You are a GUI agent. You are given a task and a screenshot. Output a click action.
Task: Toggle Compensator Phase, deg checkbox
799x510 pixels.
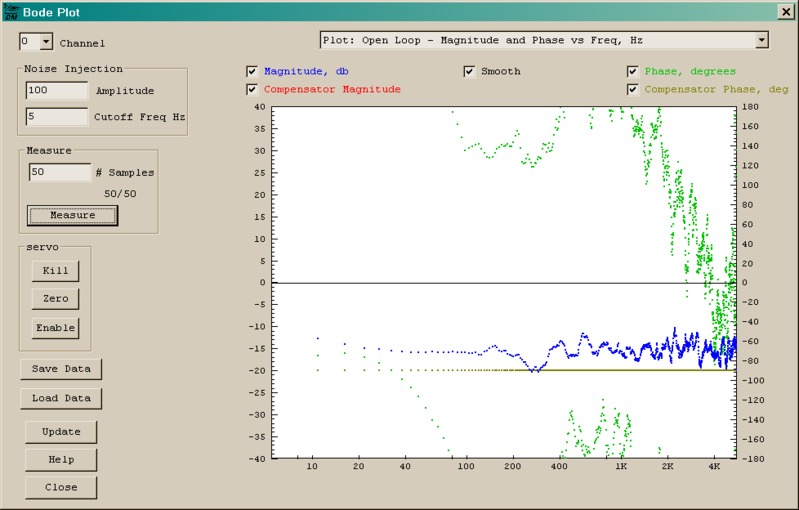pos(633,90)
